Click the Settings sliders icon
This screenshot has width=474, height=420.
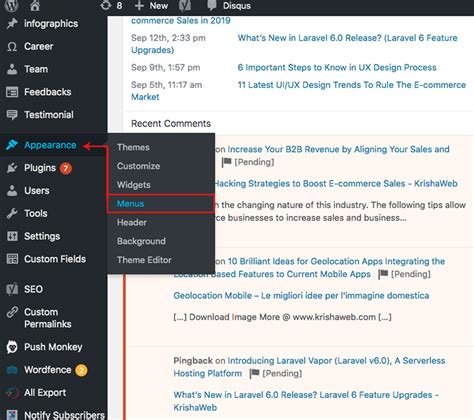coord(12,236)
